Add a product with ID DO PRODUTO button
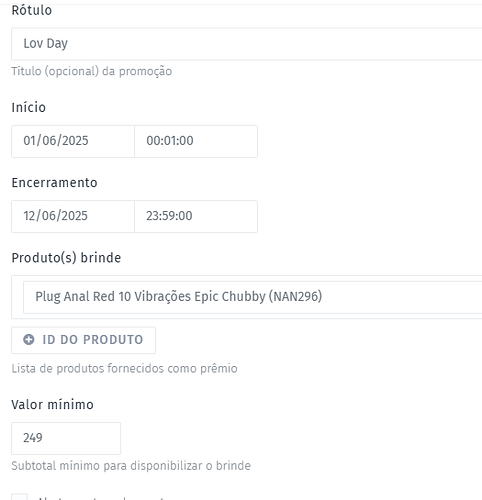482x500 pixels. [83, 340]
